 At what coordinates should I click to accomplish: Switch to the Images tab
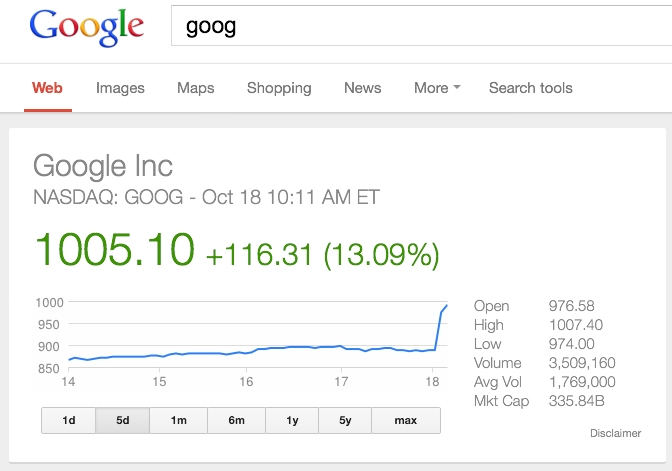pos(120,88)
